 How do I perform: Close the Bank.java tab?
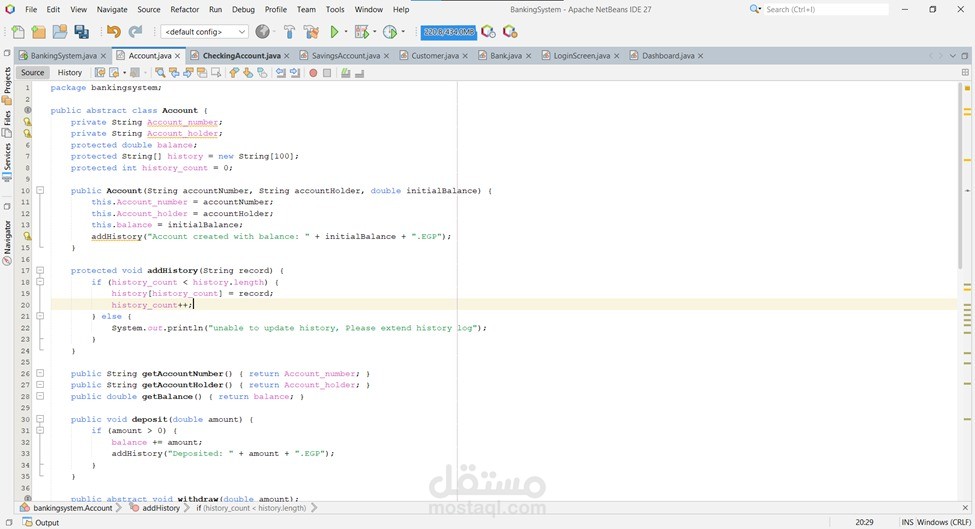tap(529, 56)
